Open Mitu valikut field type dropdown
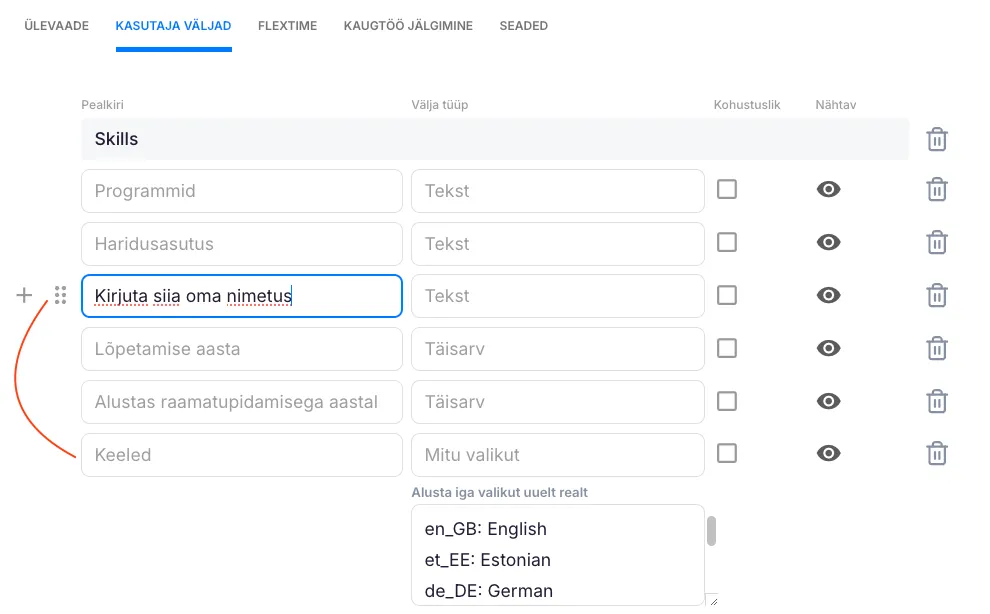This screenshot has height=614, width=990. pos(557,455)
